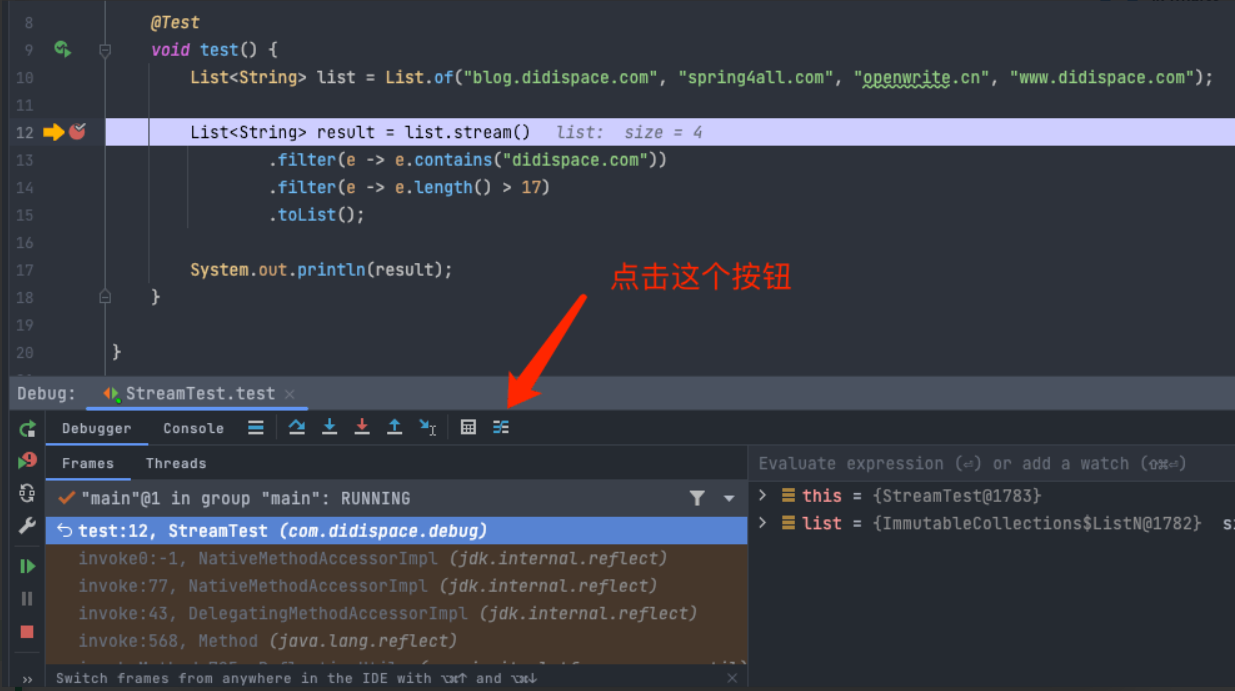Expand the 'this' variable node
Image resolution: width=1235 pixels, height=691 pixels.
pyautogui.click(x=763, y=495)
